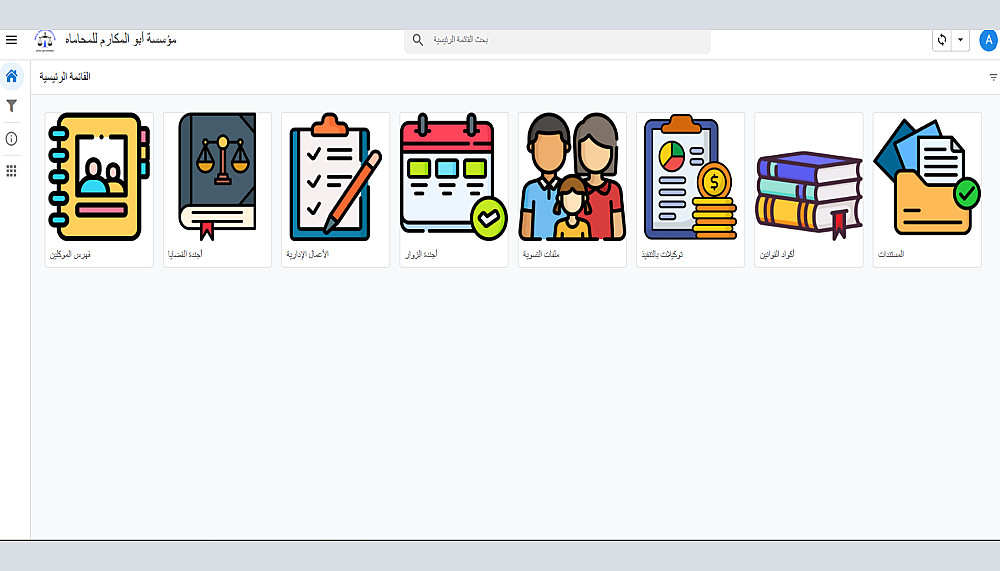Viewport: 1000px width, 571px height.
Task: Click the 'فهرس الموكلين' label
Action: (70, 254)
